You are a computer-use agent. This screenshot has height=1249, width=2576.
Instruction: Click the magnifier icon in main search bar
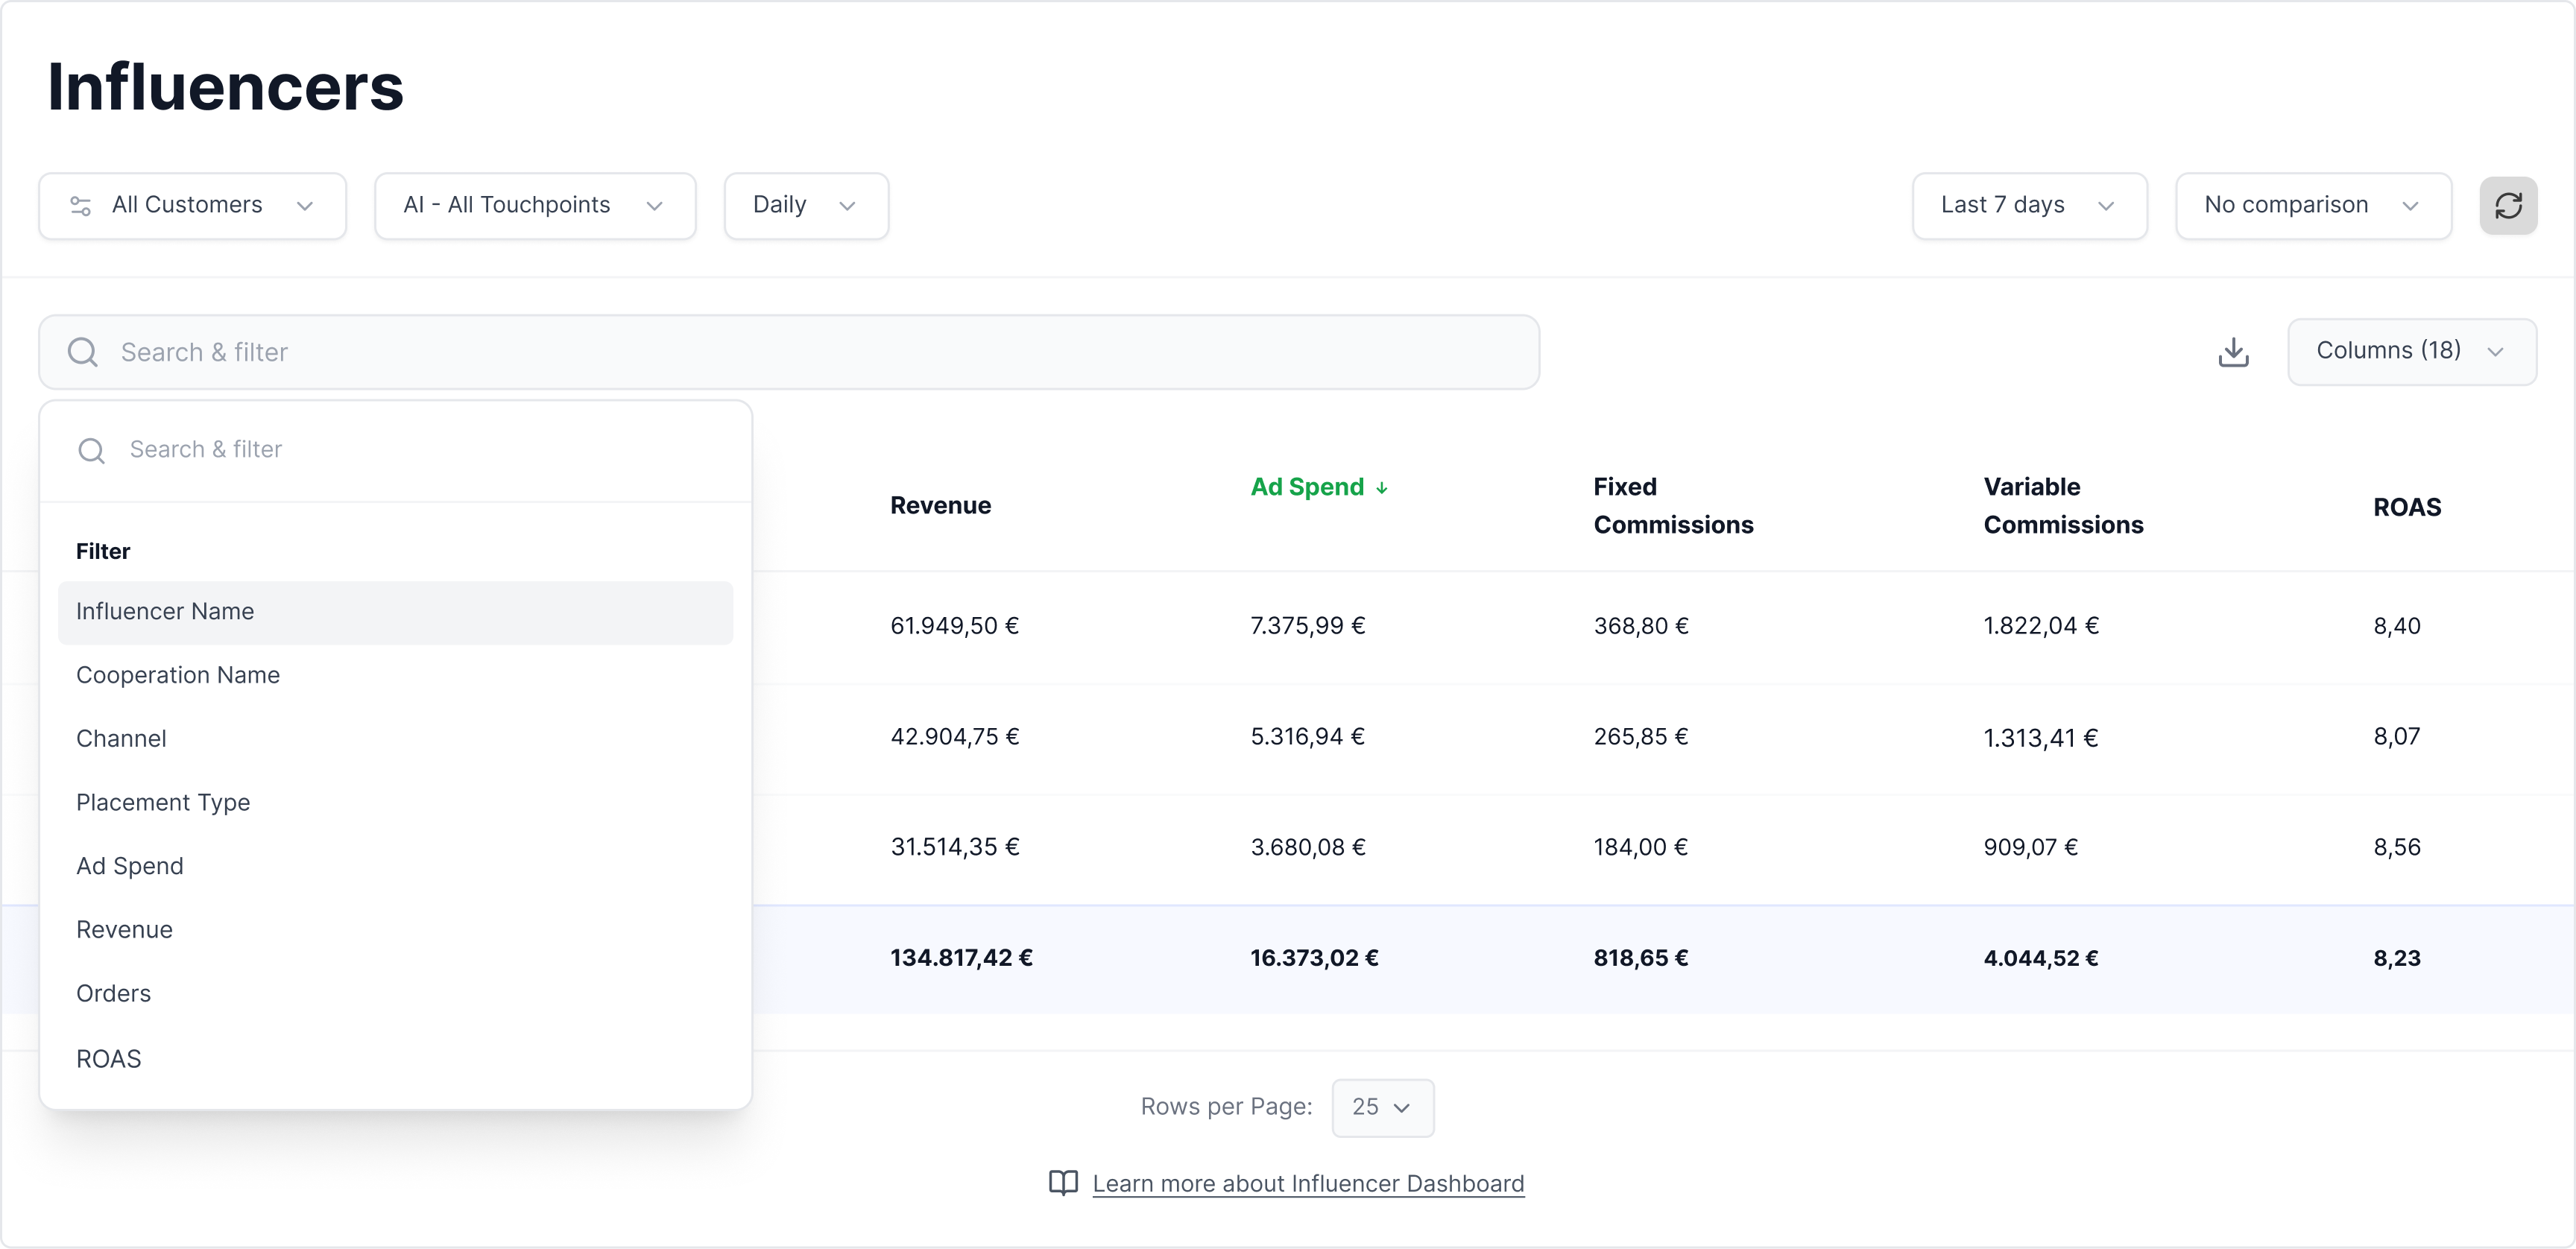[83, 352]
